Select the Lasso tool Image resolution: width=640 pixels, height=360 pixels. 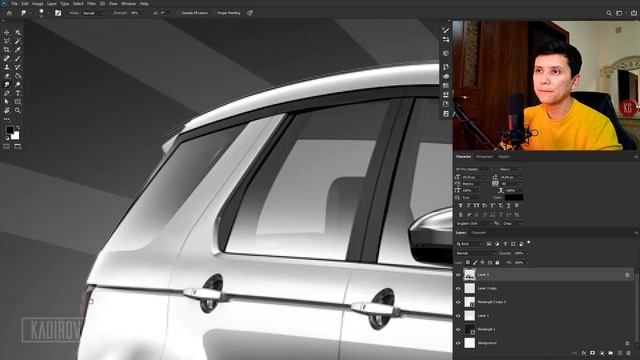coord(7,41)
